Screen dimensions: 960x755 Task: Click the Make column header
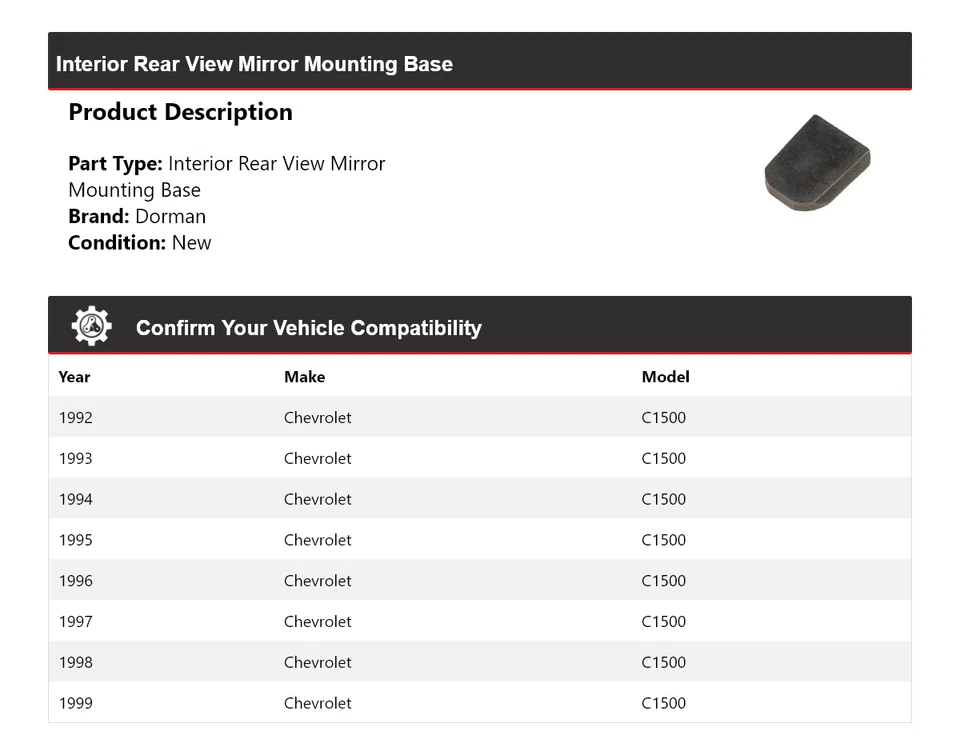(x=304, y=377)
